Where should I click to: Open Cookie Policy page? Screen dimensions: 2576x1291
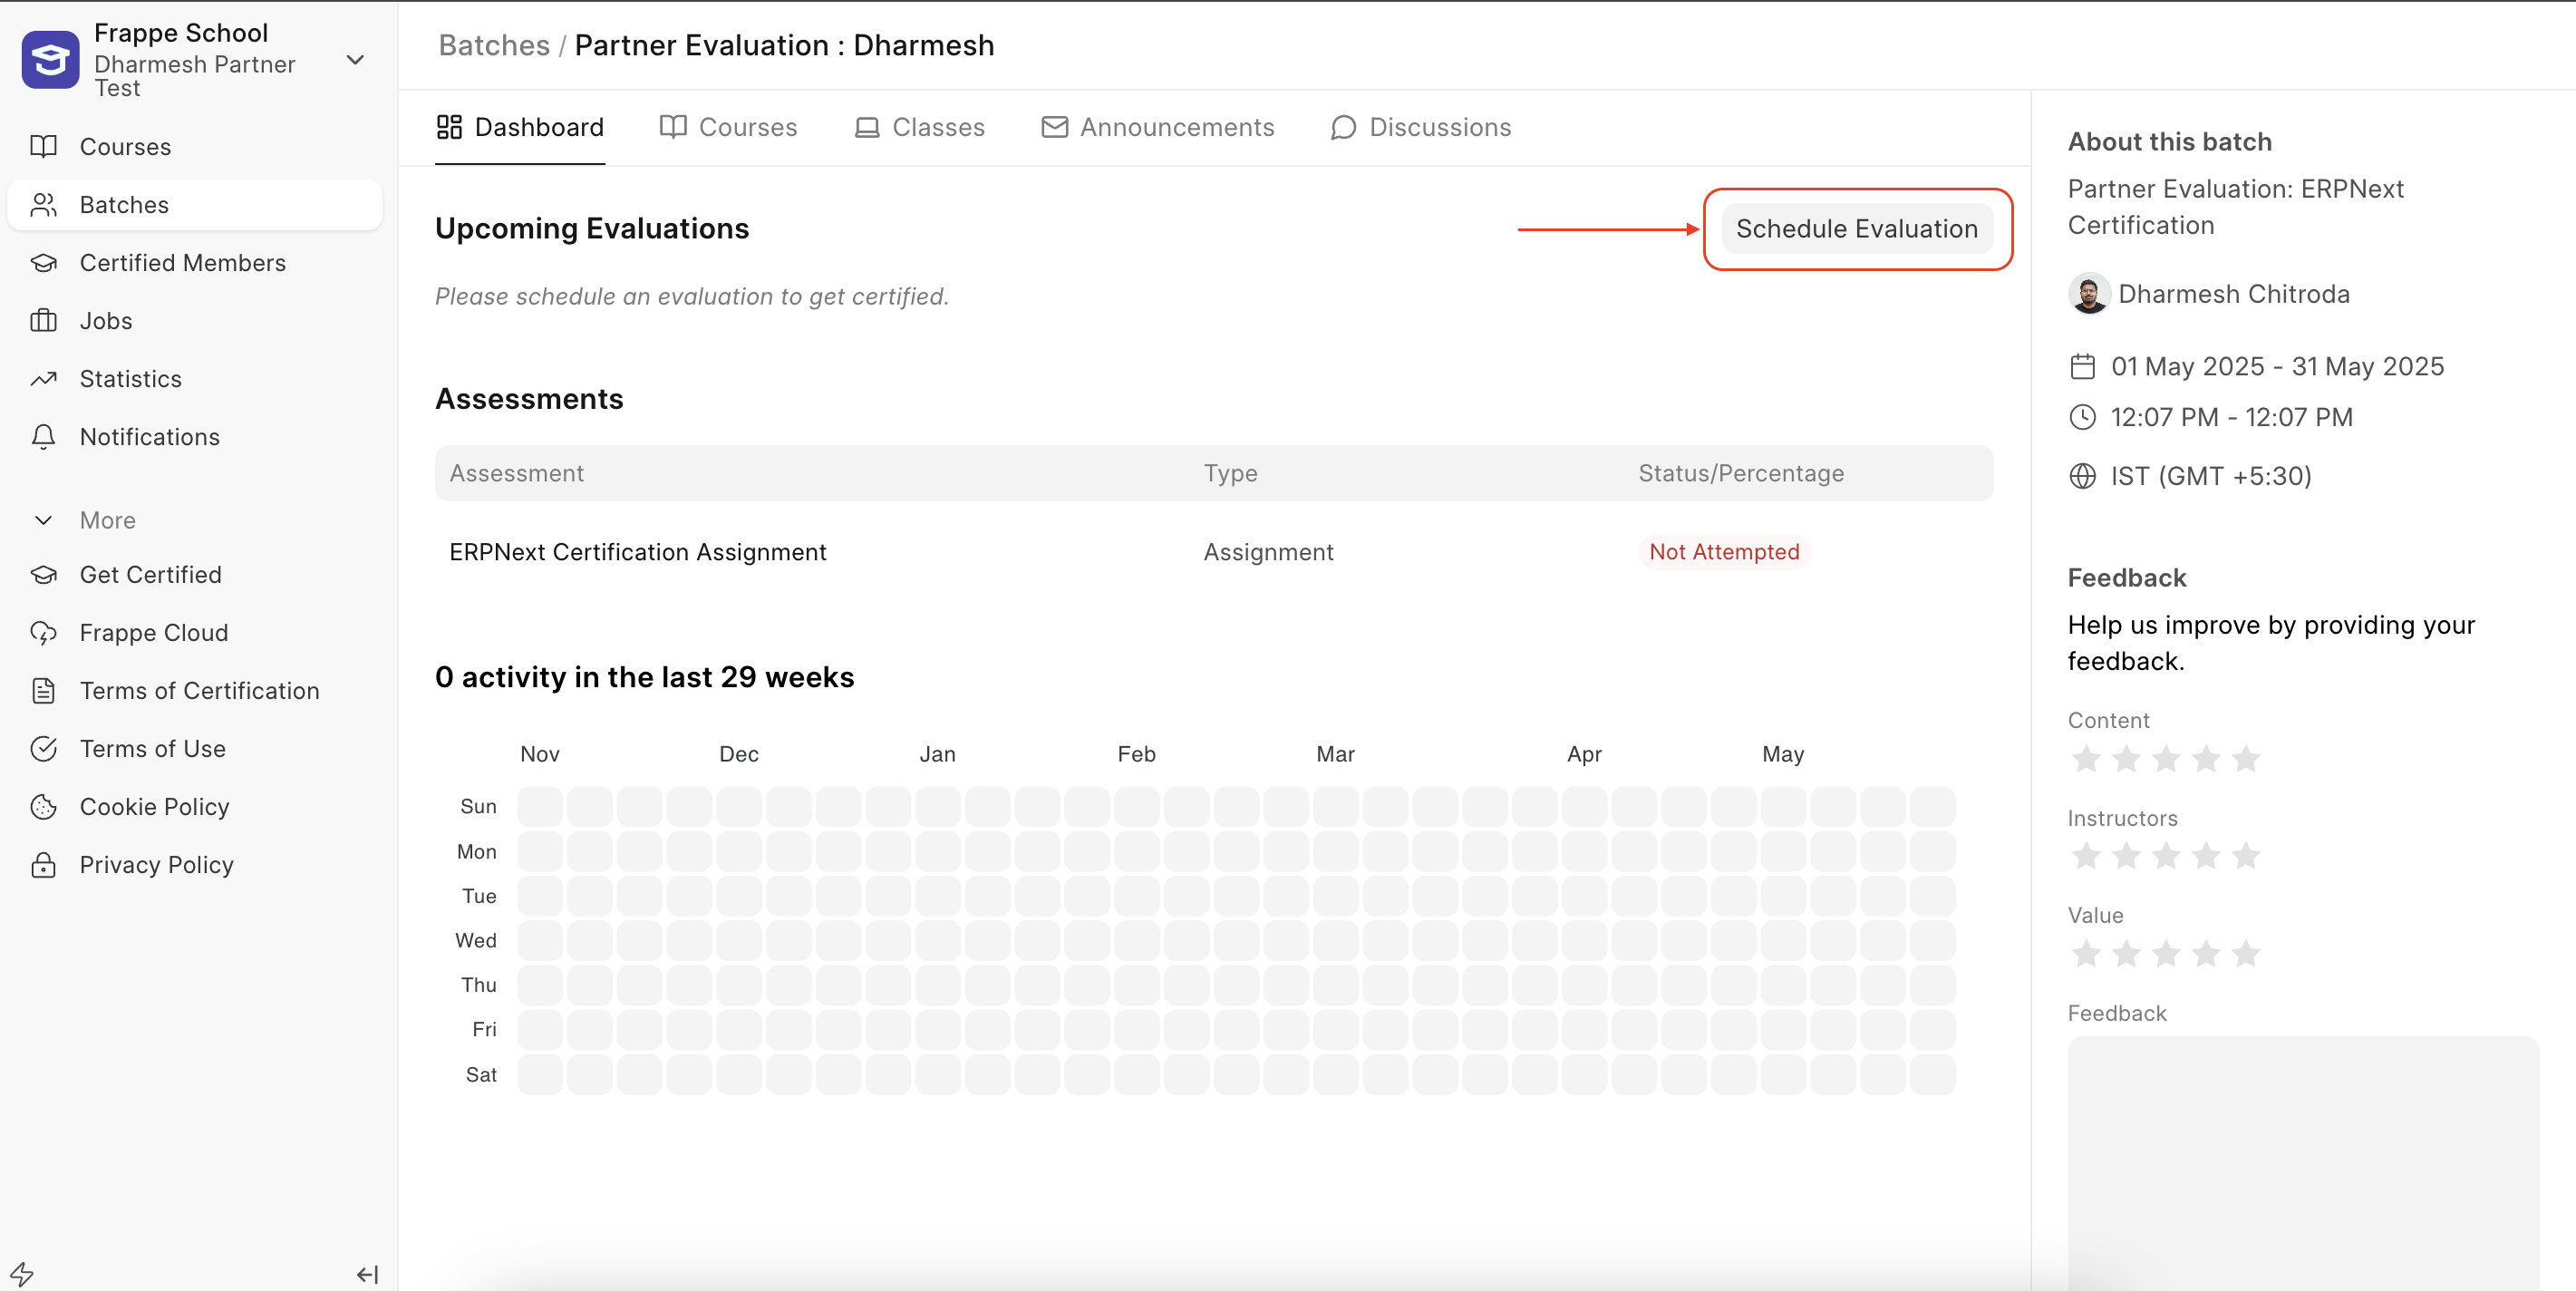[195, 807]
